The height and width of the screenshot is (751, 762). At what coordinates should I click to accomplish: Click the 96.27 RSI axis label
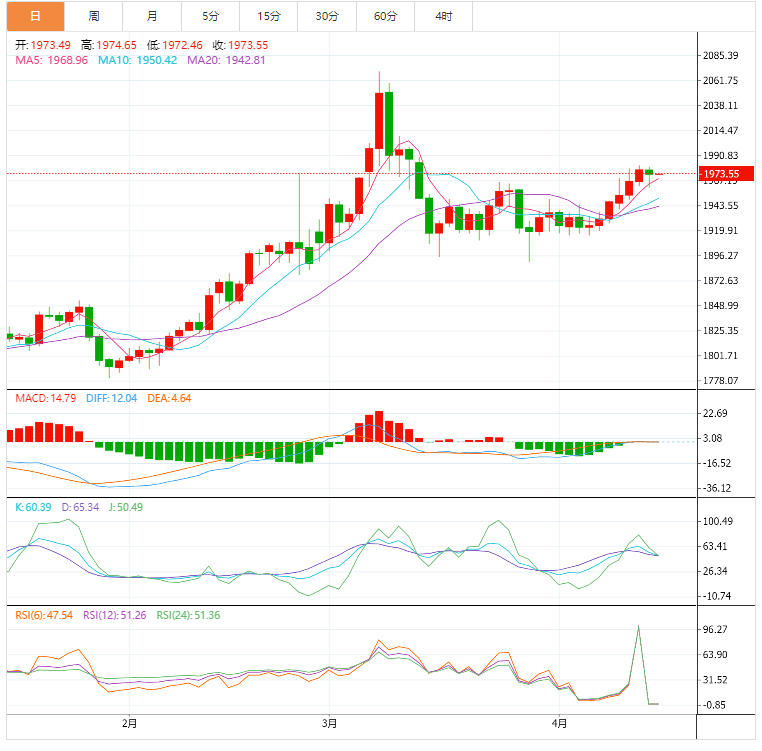(x=715, y=629)
